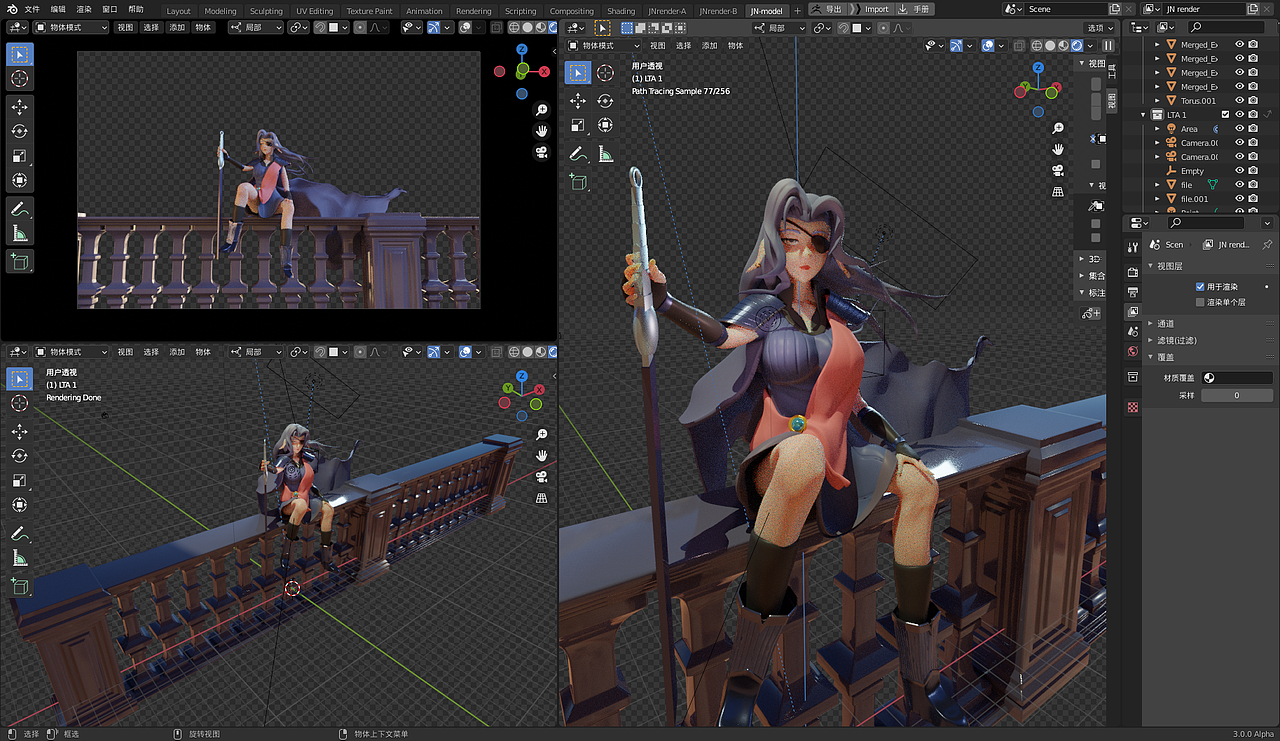Switch perspective/orthographic in the right viewport

point(1058,192)
